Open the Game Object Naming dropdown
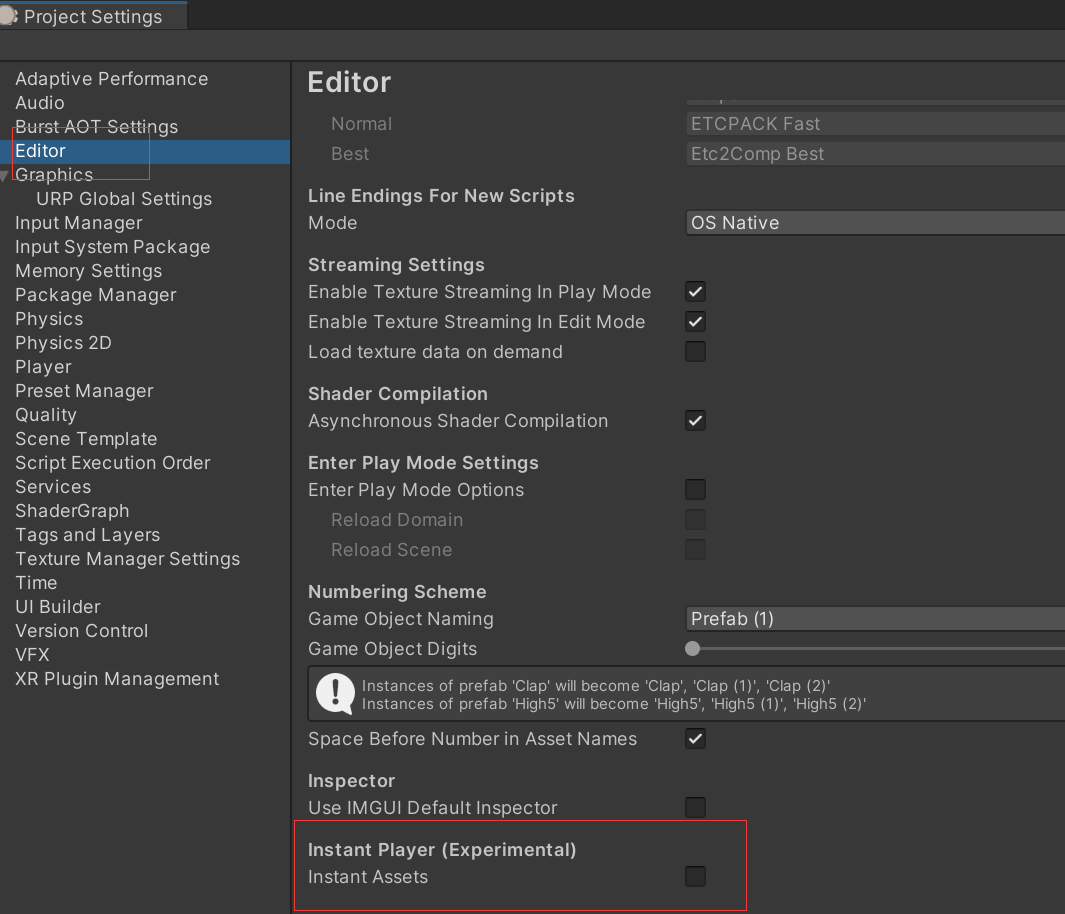This screenshot has width=1065, height=914. coord(875,619)
